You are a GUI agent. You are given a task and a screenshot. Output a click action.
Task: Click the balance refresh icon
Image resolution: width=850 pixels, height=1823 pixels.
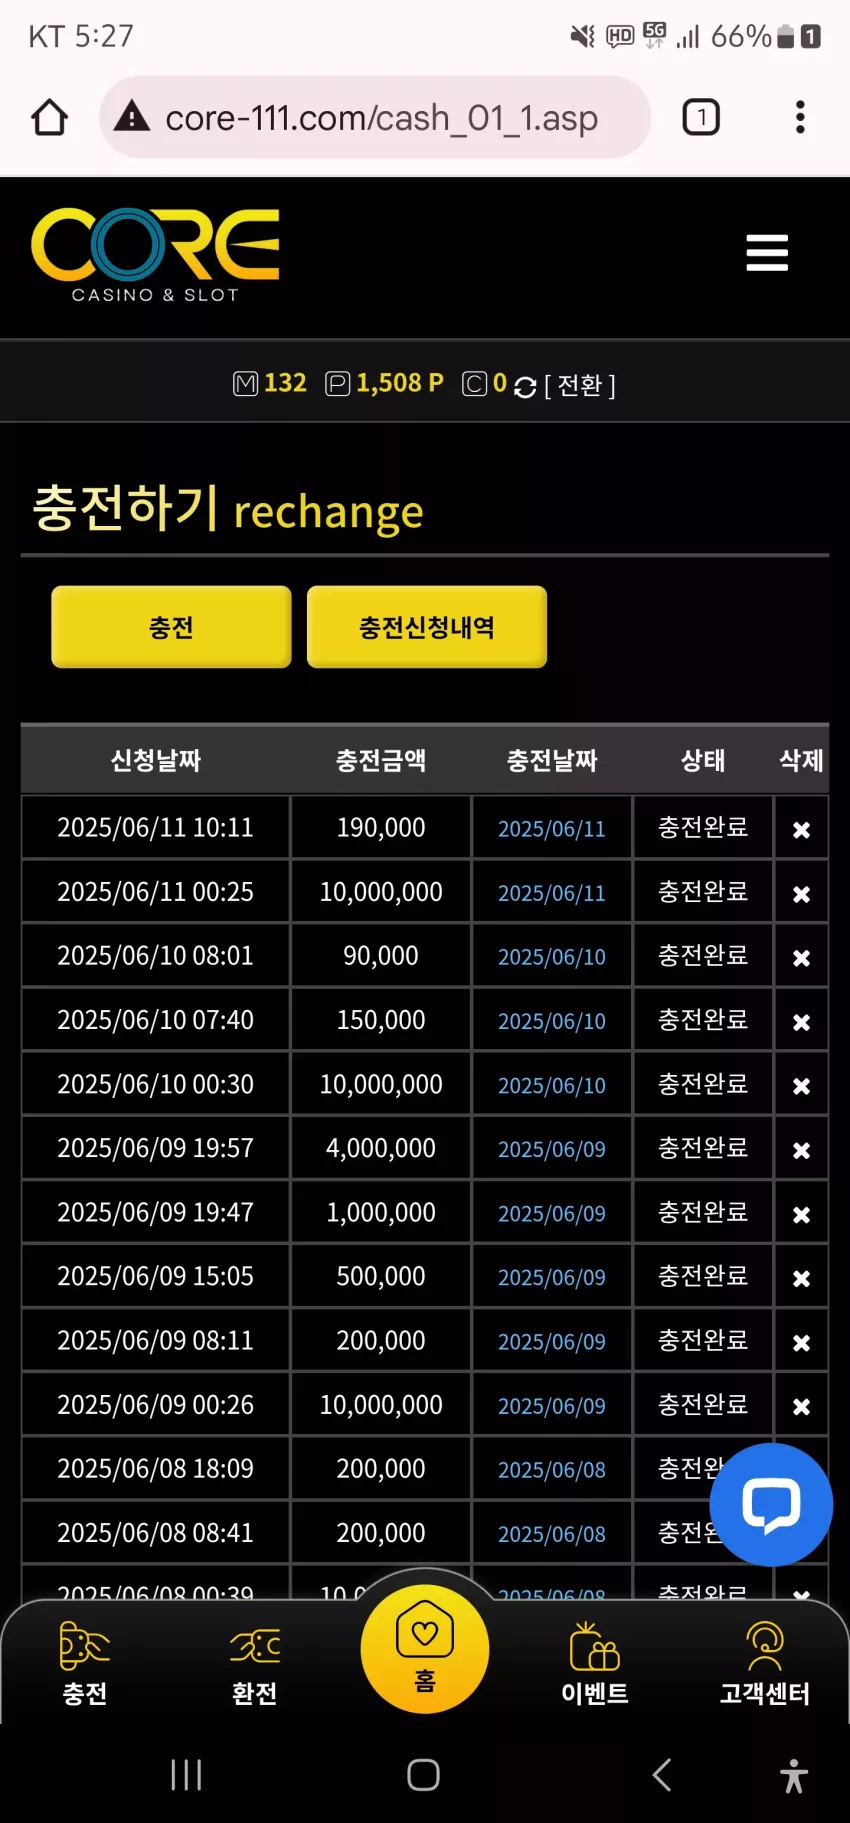[x=525, y=387]
